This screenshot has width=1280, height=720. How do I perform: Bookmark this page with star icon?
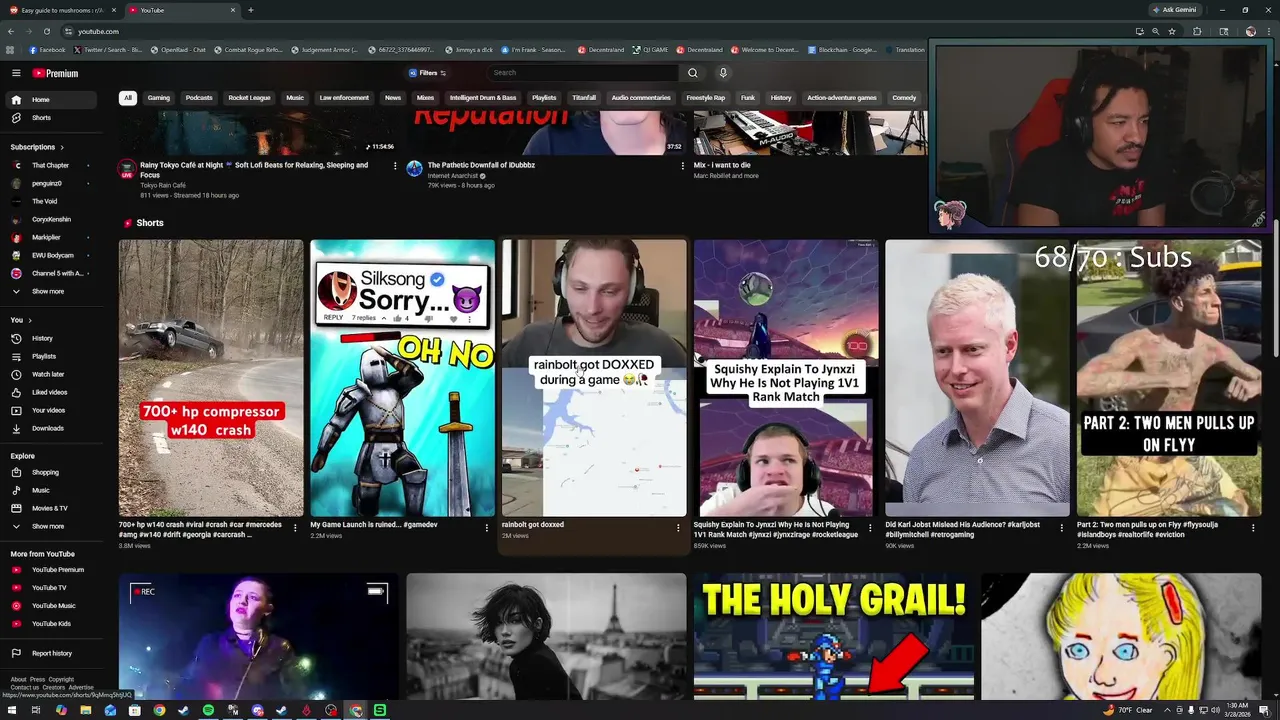pyautogui.click(x=1172, y=31)
